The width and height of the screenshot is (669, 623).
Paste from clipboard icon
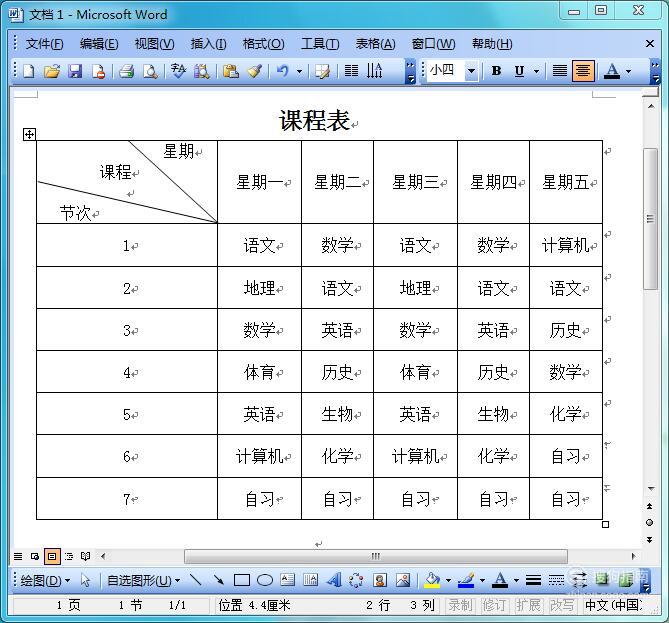click(x=230, y=71)
